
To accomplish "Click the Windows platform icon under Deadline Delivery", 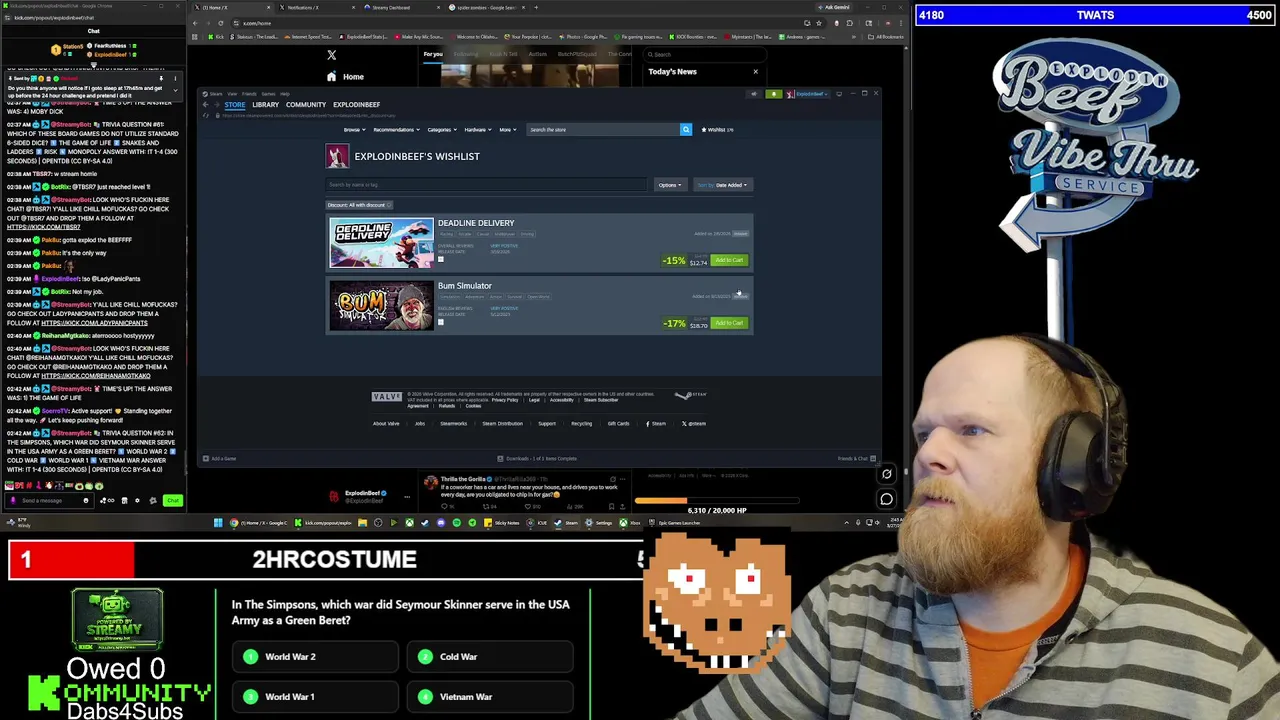I will pyautogui.click(x=440, y=260).
